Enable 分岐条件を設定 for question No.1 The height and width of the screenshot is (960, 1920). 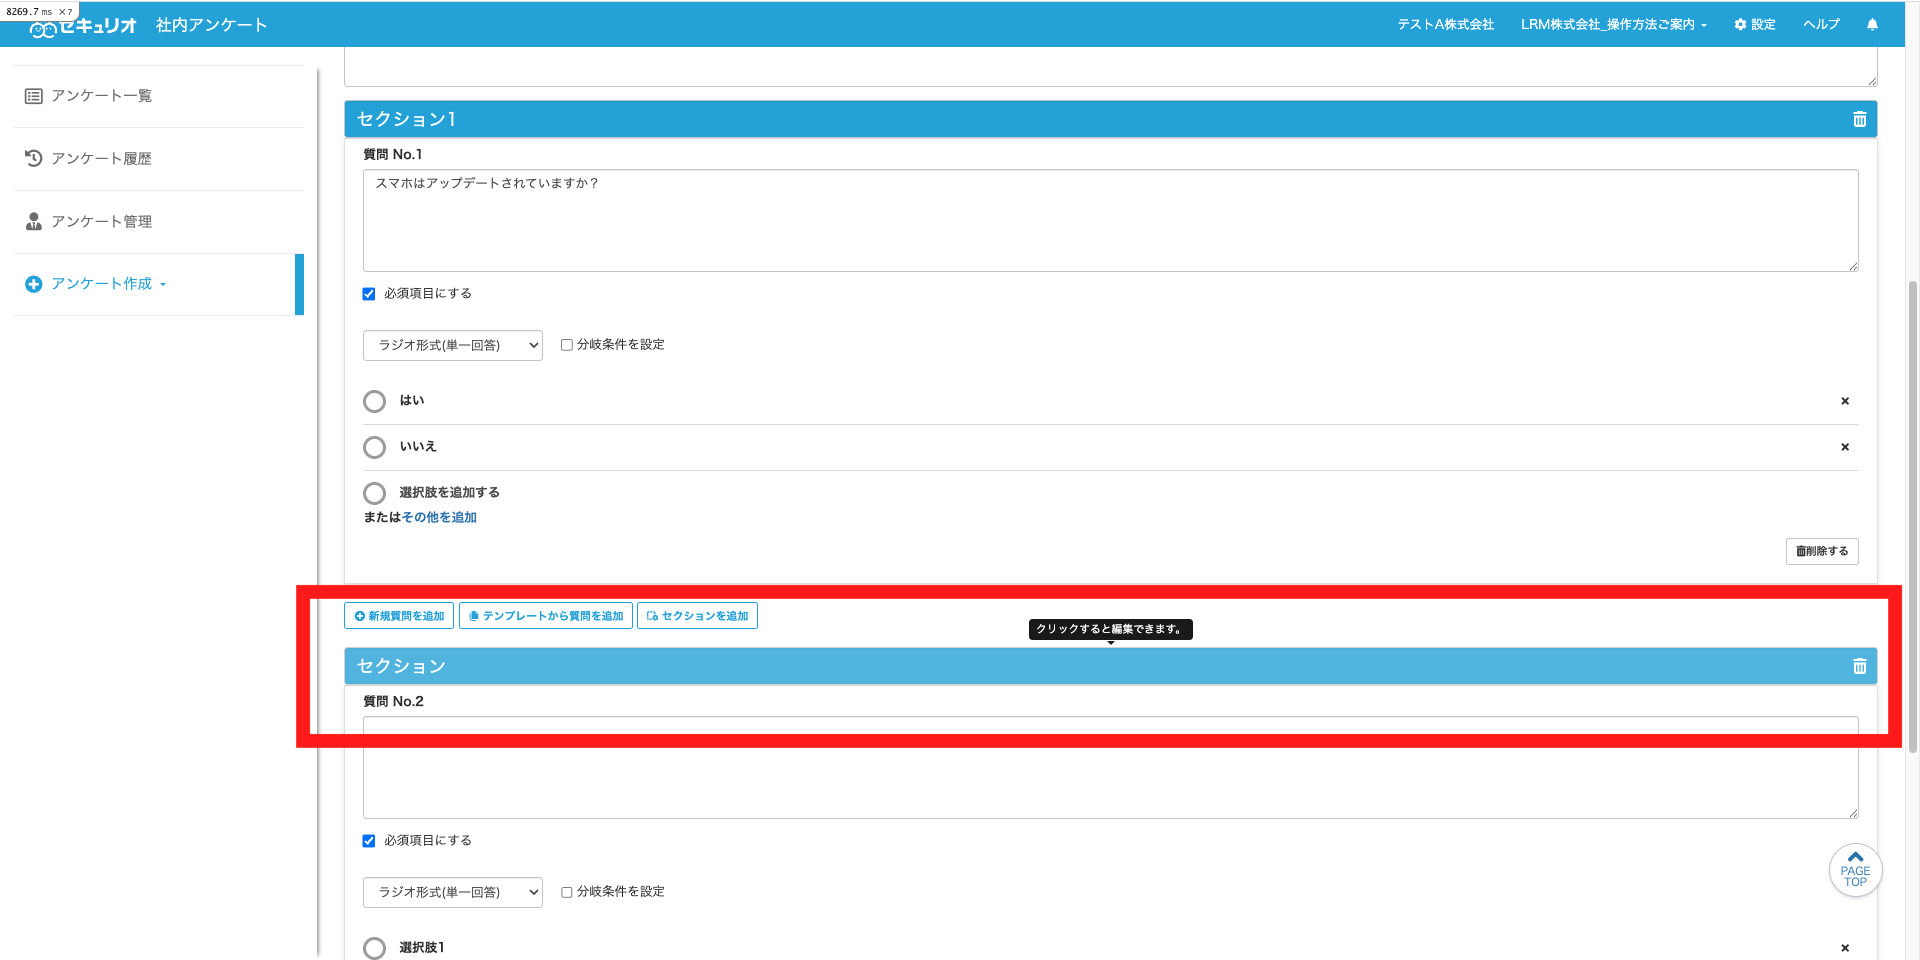click(567, 345)
